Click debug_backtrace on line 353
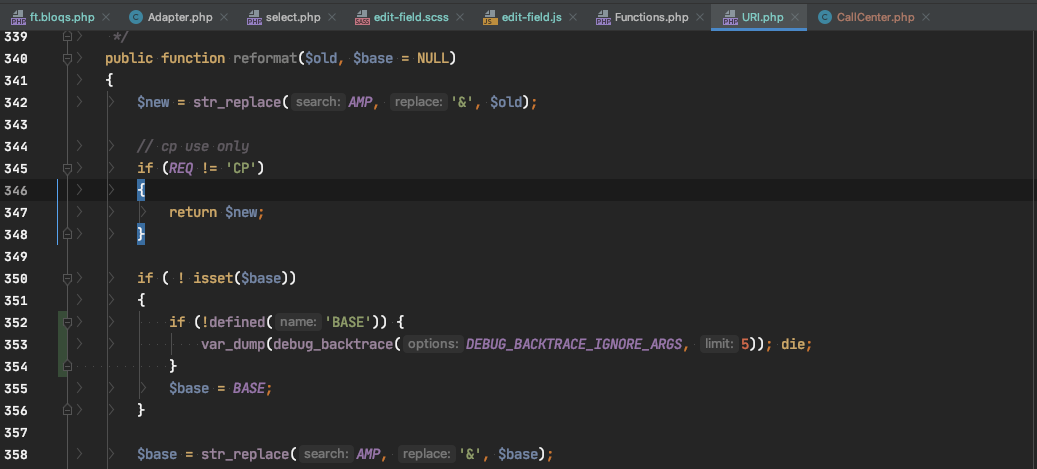Viewport: 1037px width, 469px height. pyautogui.click(x=333, y=344)
